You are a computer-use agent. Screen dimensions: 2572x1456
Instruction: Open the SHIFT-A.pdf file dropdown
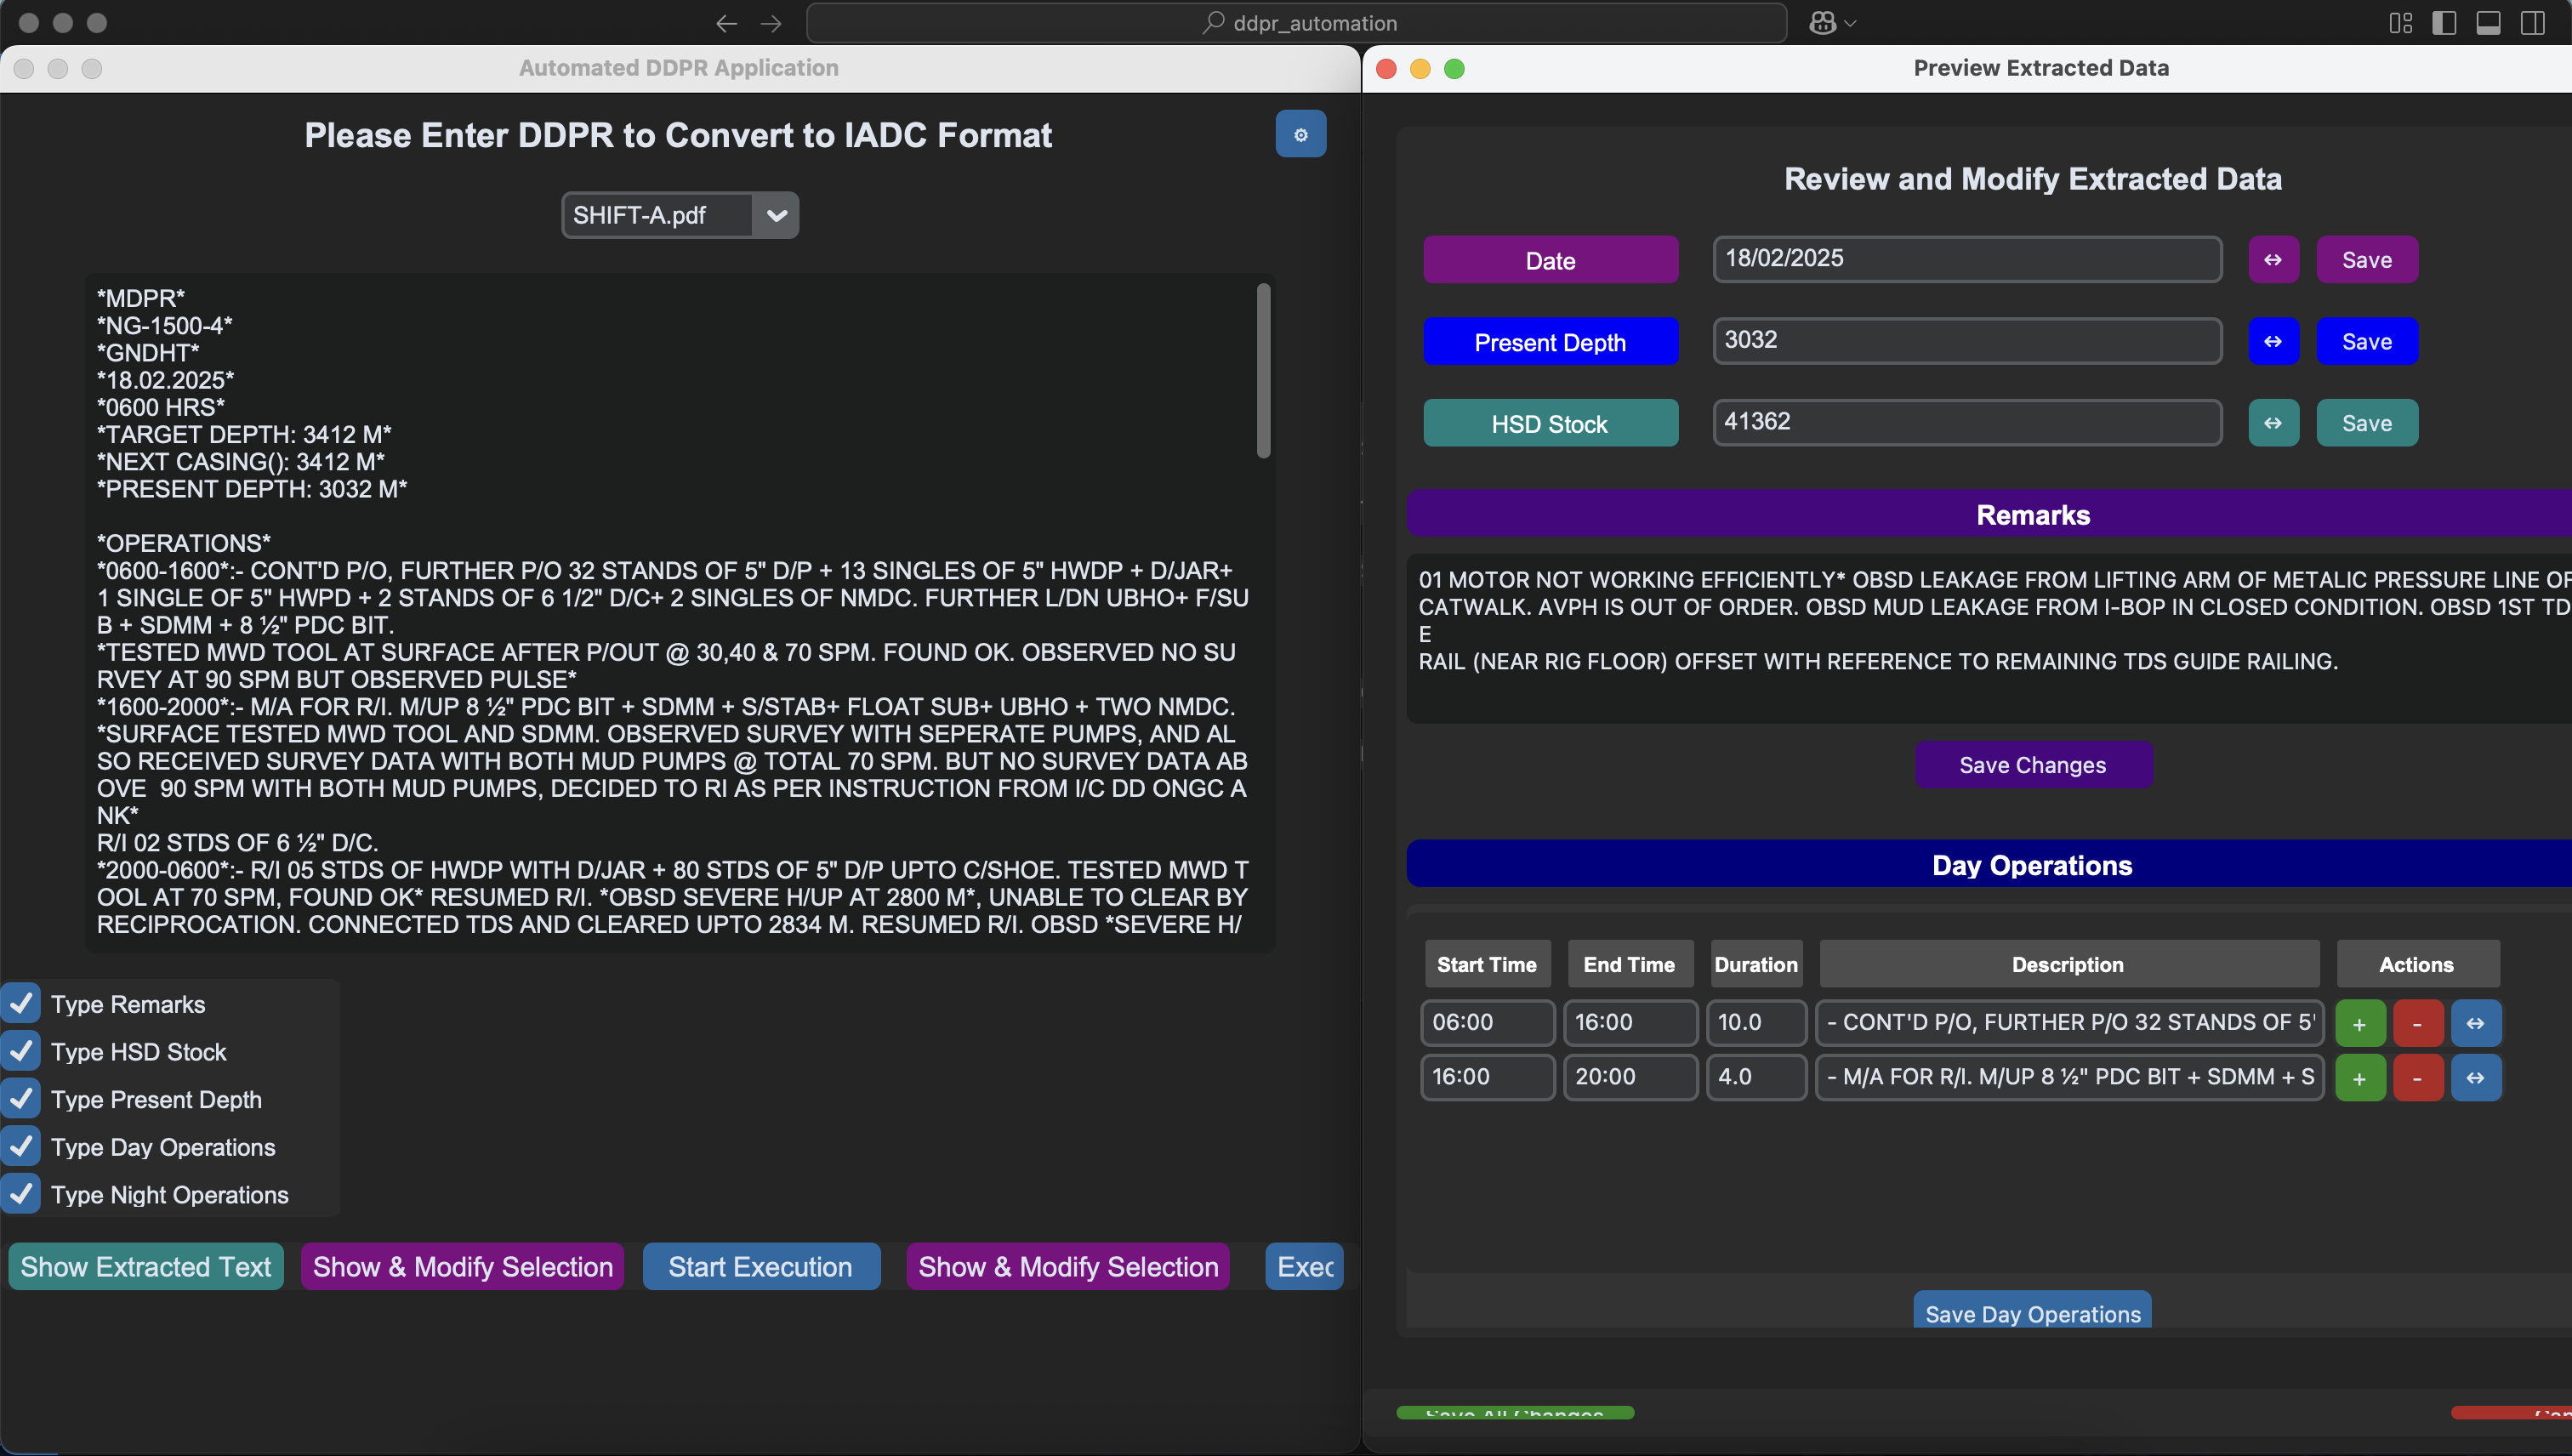click(776, 215)
